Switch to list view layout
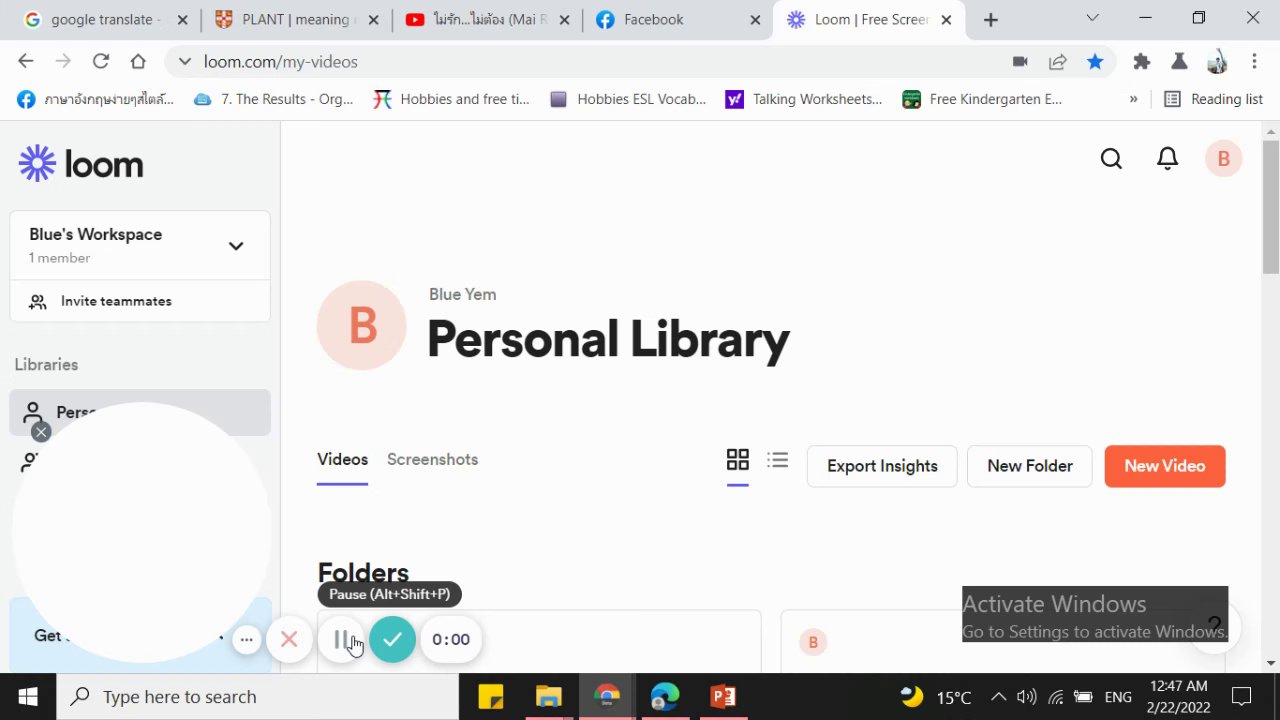The image size is (1280, 720). 778,460
